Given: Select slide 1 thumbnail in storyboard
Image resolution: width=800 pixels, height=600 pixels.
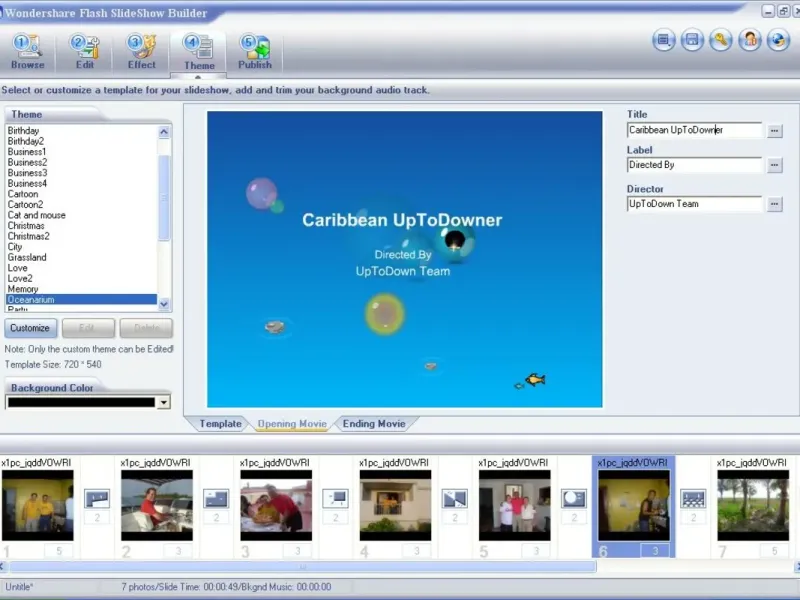Looking at the screenshot, I should [37, 506].
